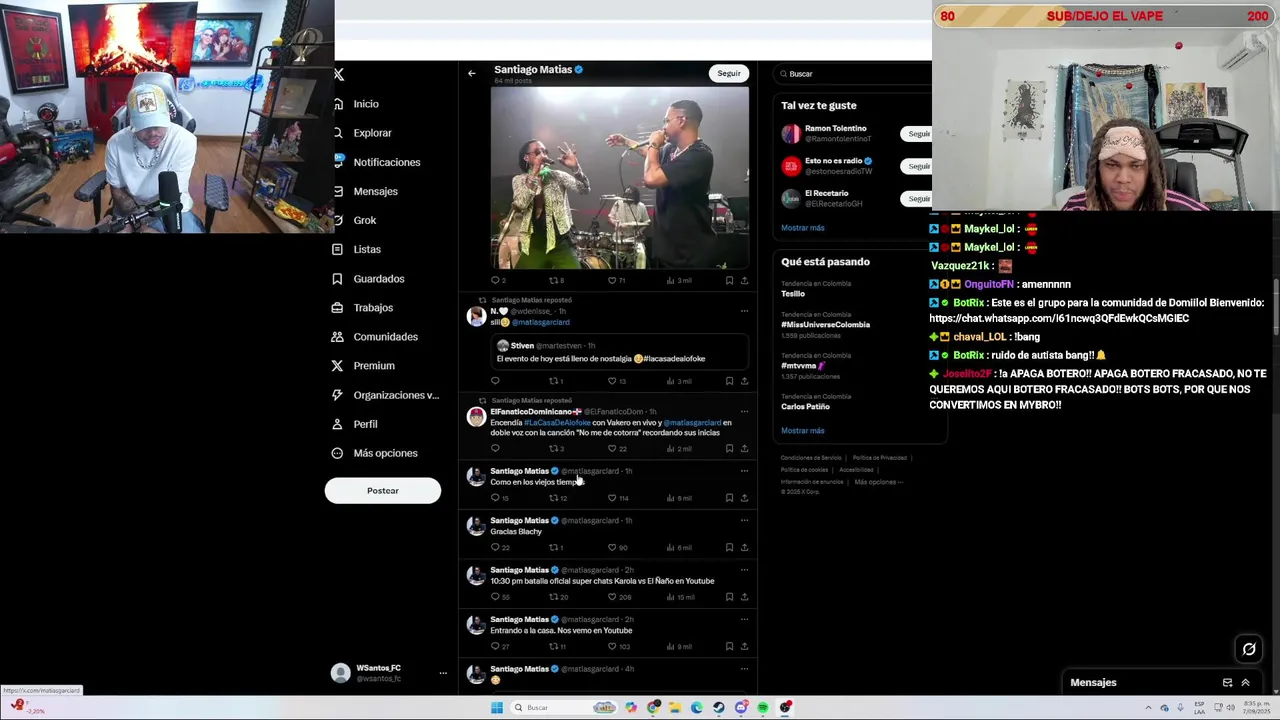The width and height of the screenshot is (1280, 720).
Task: Open the concert performance photo
Action: pos(619,178)
